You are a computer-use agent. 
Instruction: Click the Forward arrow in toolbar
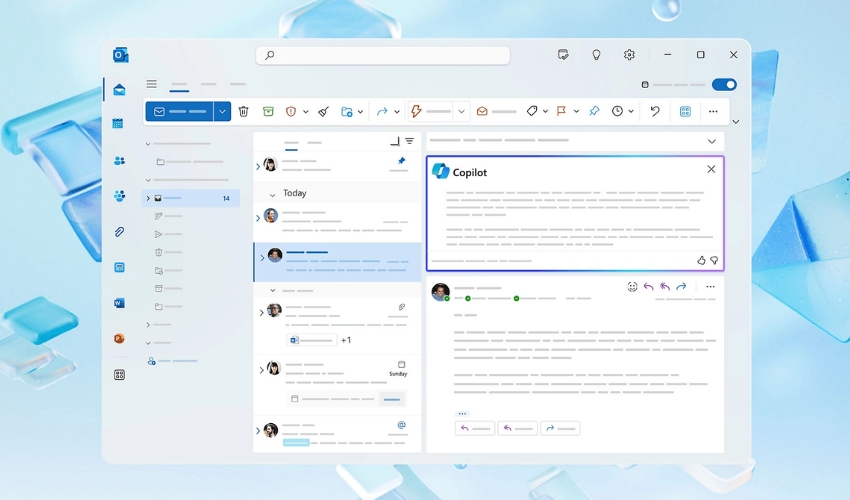382,111
